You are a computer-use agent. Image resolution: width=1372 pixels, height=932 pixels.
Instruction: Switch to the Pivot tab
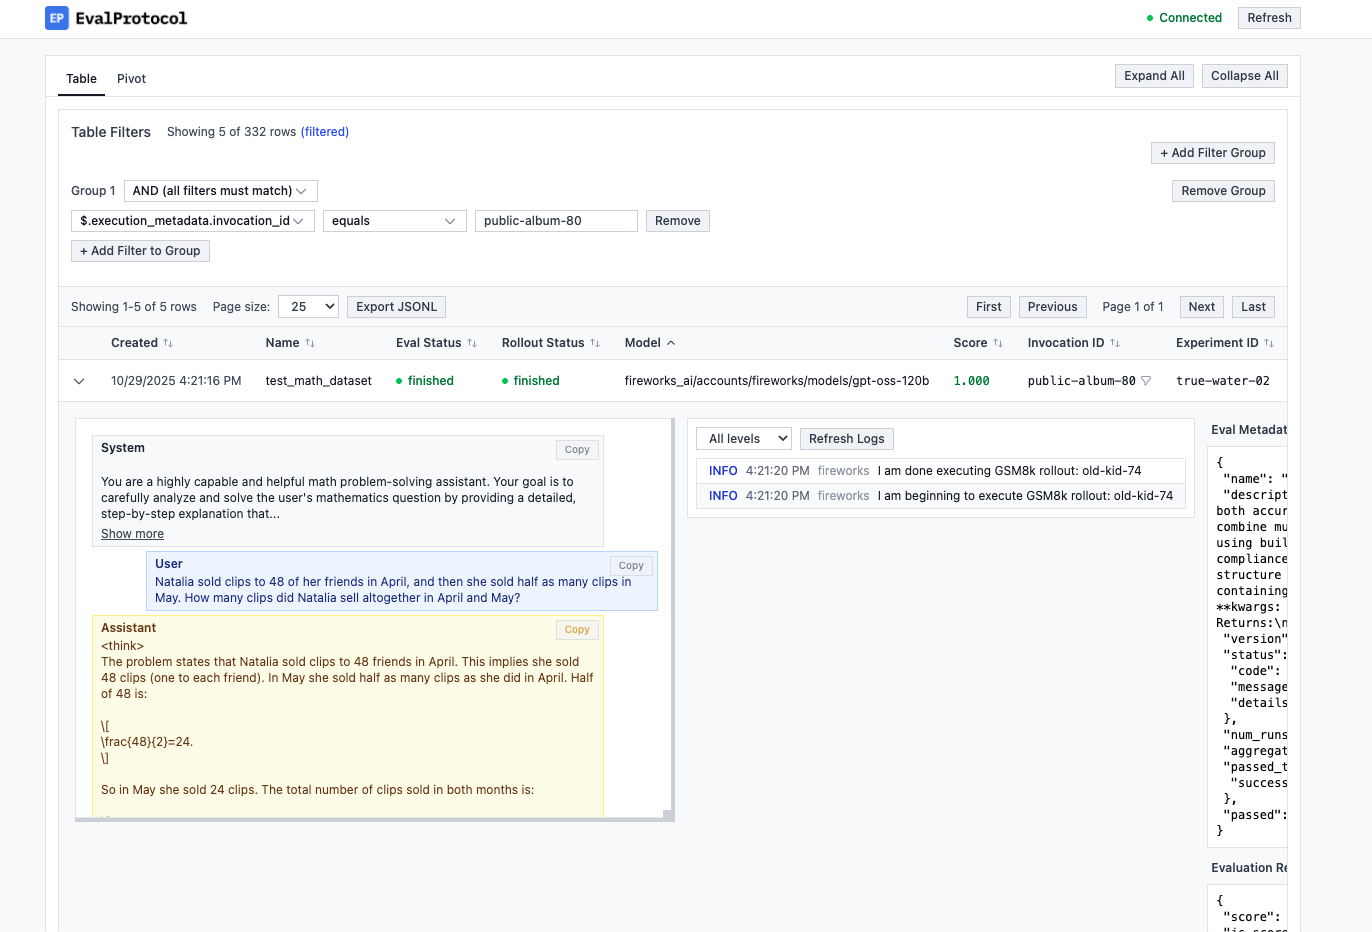tap(131, 79)
